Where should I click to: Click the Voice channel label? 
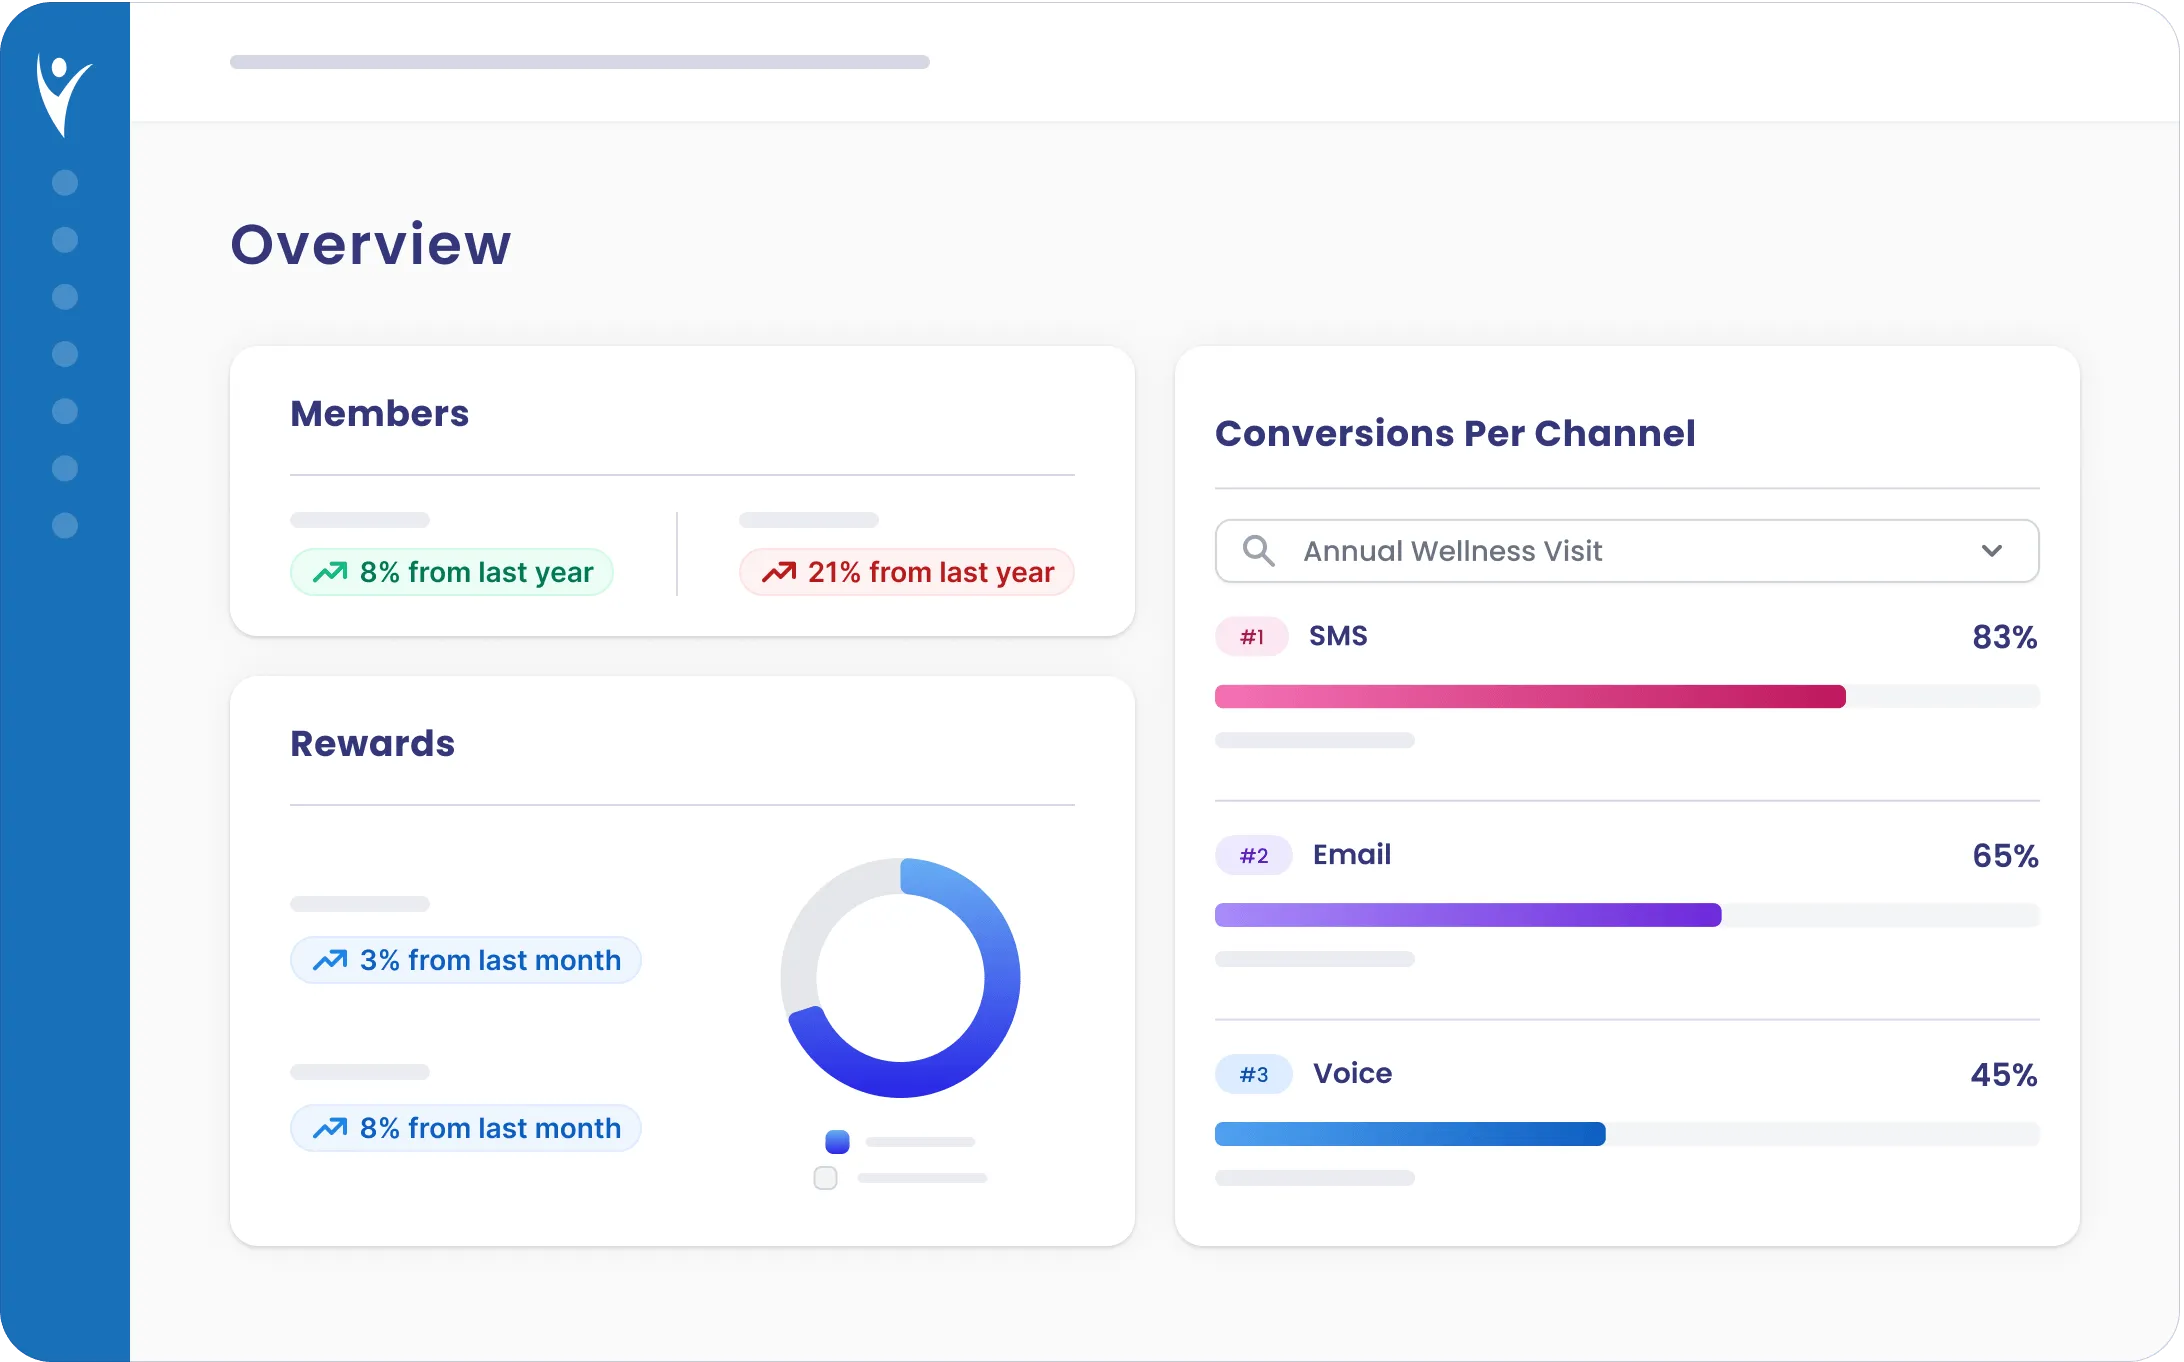click(1353, 1074)
